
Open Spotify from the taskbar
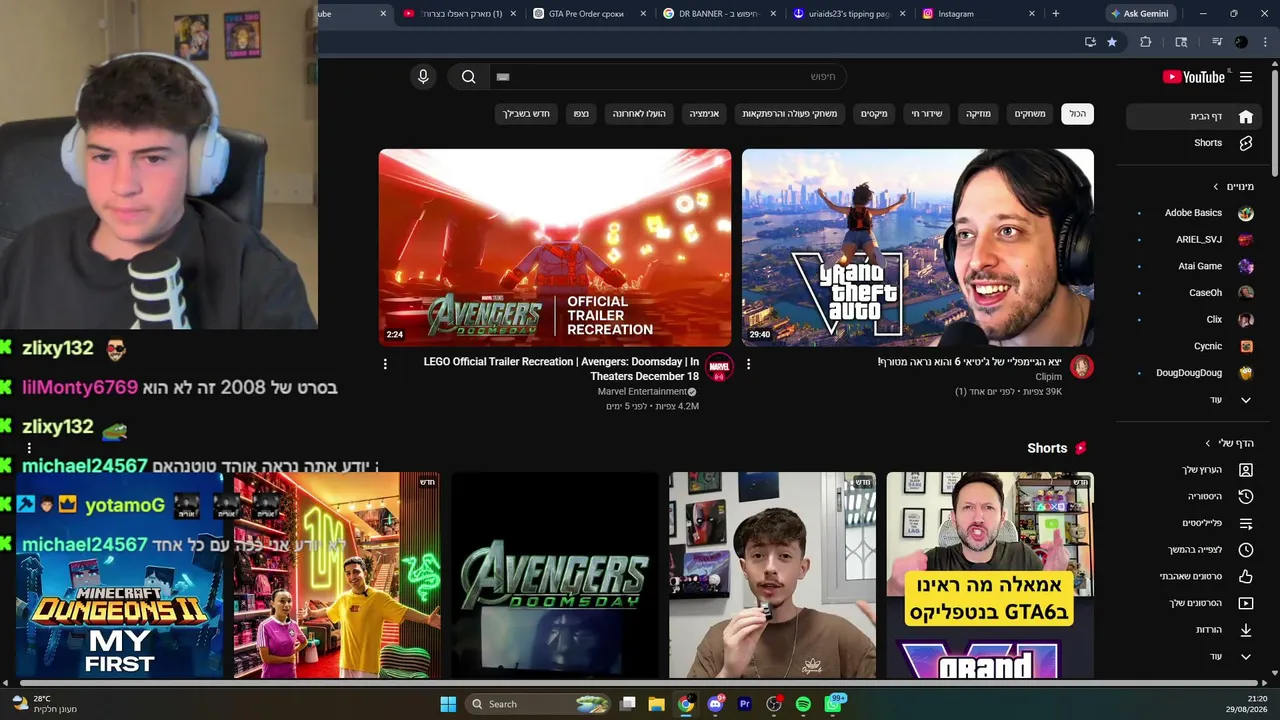tap(803, 704)
